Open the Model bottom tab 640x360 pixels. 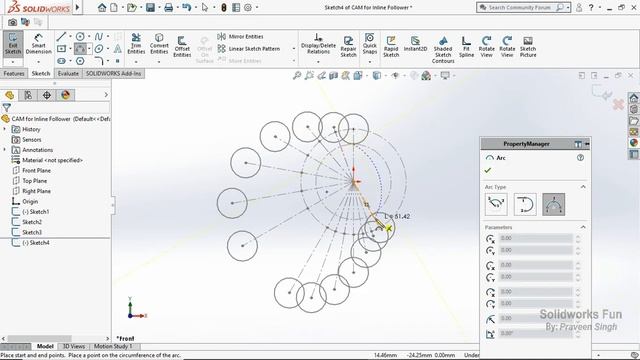coord(45,346)
